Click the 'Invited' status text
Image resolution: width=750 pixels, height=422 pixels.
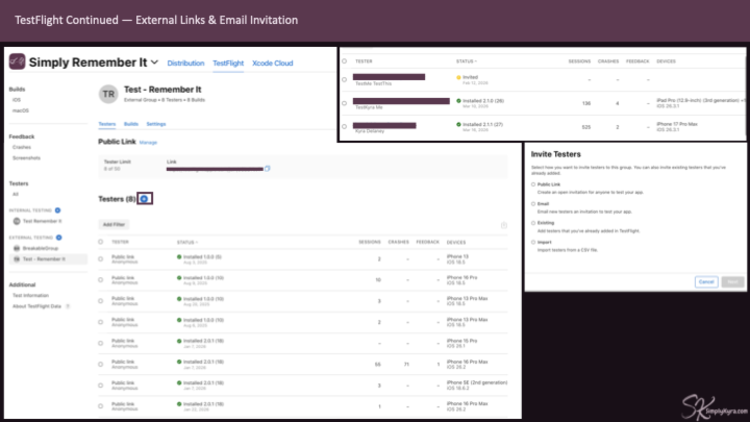click(470, 77)
